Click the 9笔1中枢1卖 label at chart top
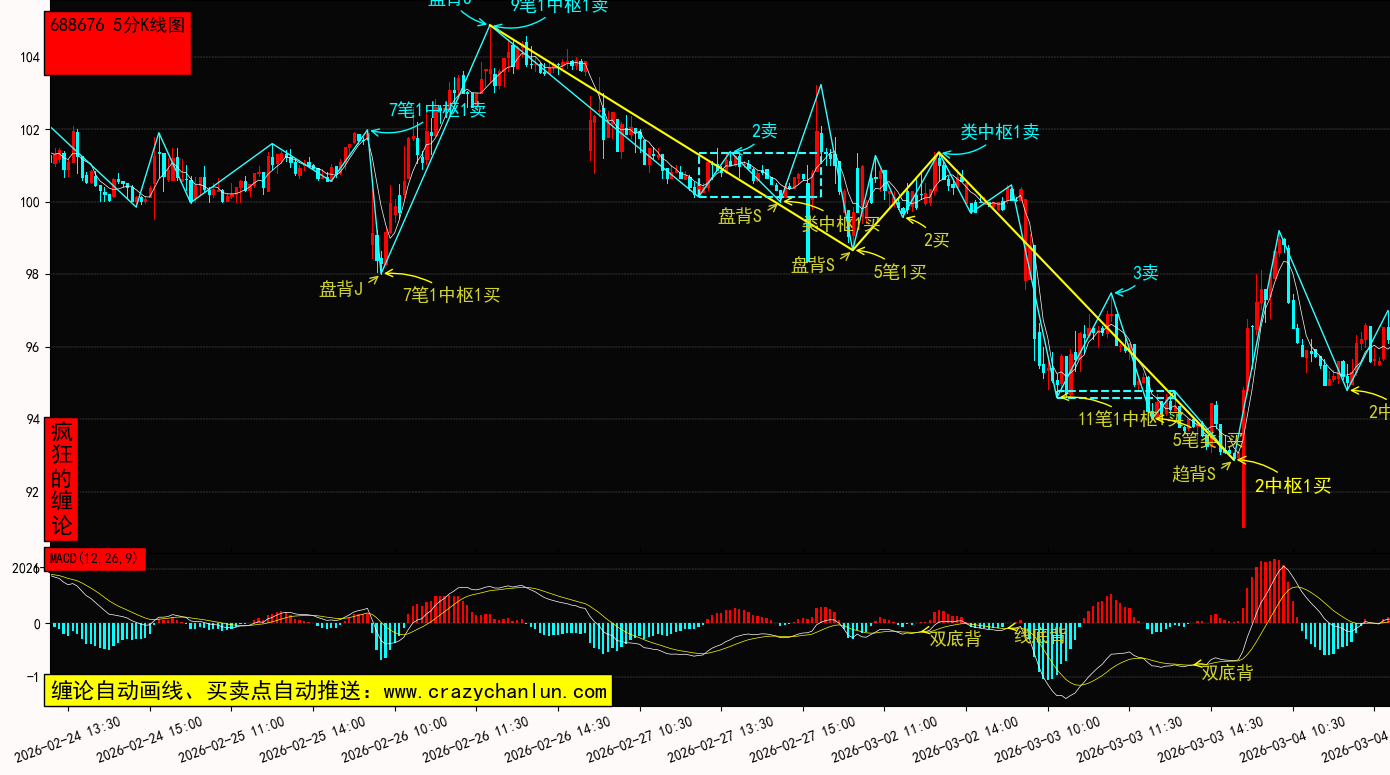The image size is (1390, 775). pyautogui.click(x=559, y=6)
